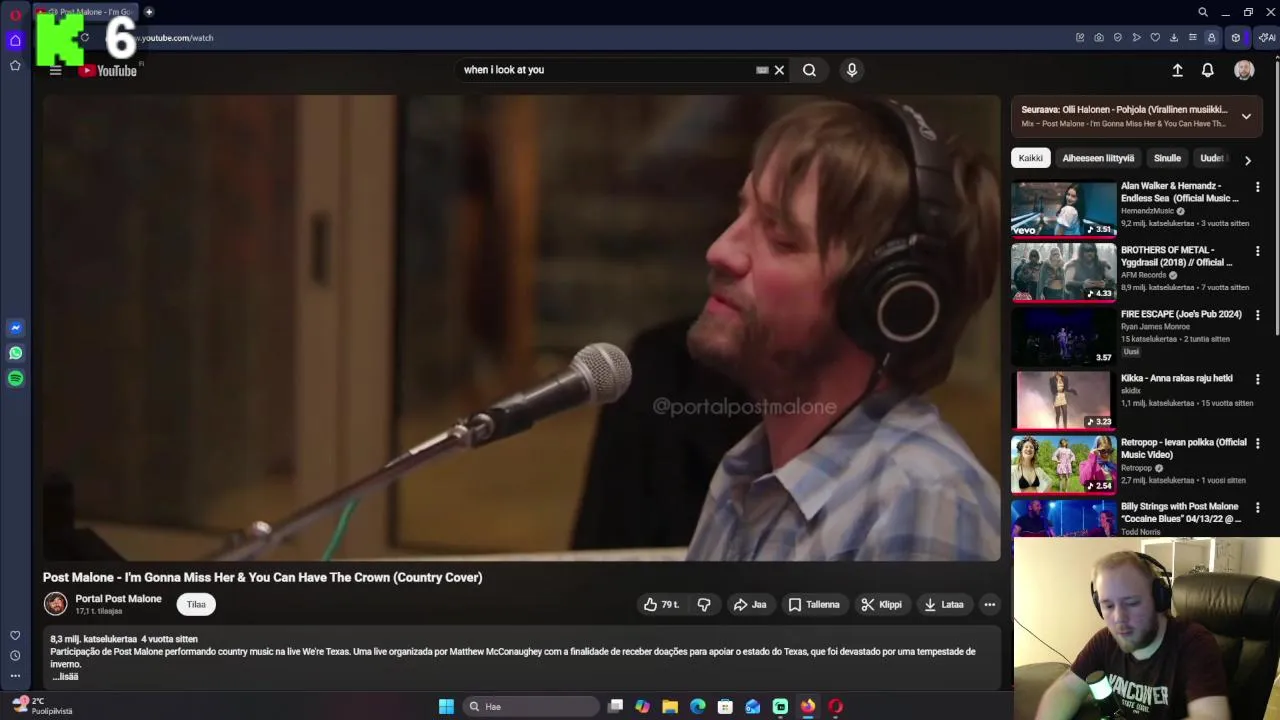
Task: Open Opera tab search magnifier icon
Action: click(1203, 12)
